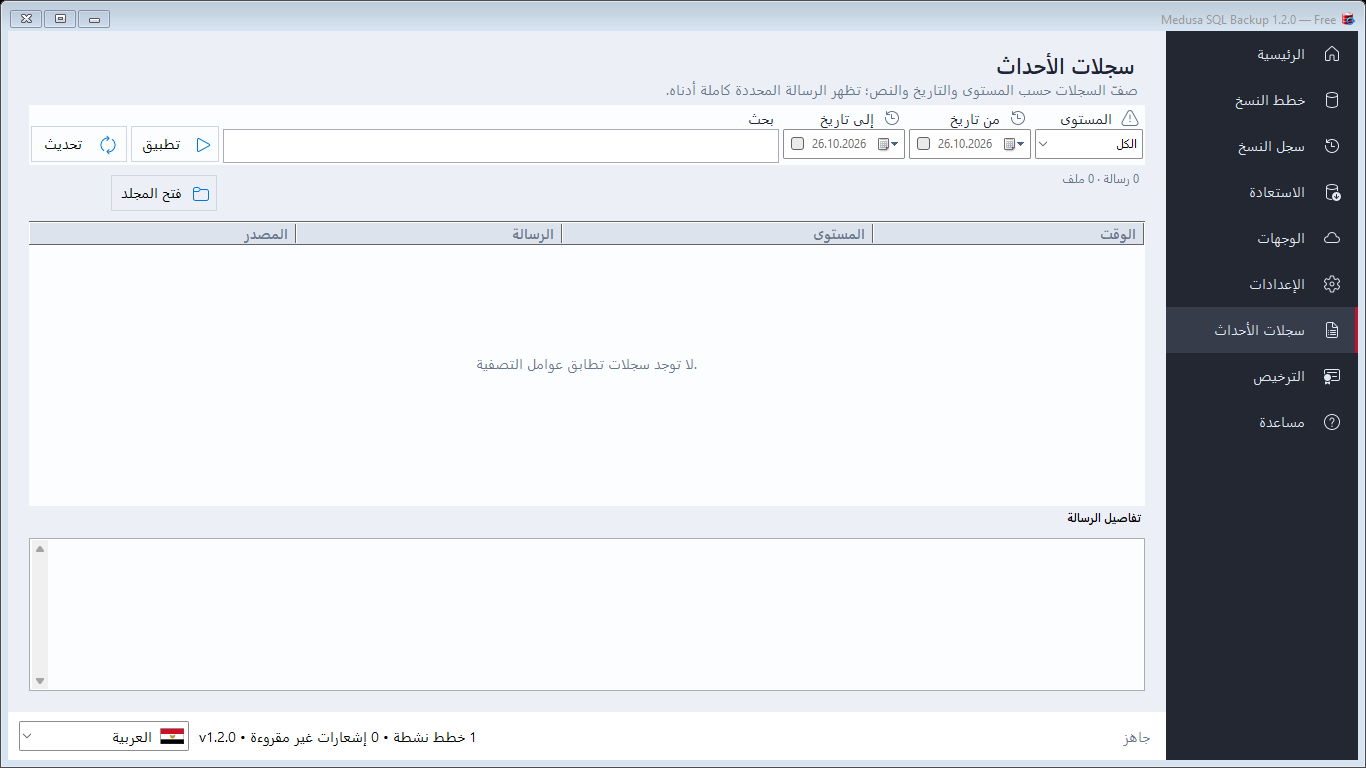Viewport: 1366px width, 768px height.
Task: Click the details box scrollbar down arrow
Action: point(40,681)
